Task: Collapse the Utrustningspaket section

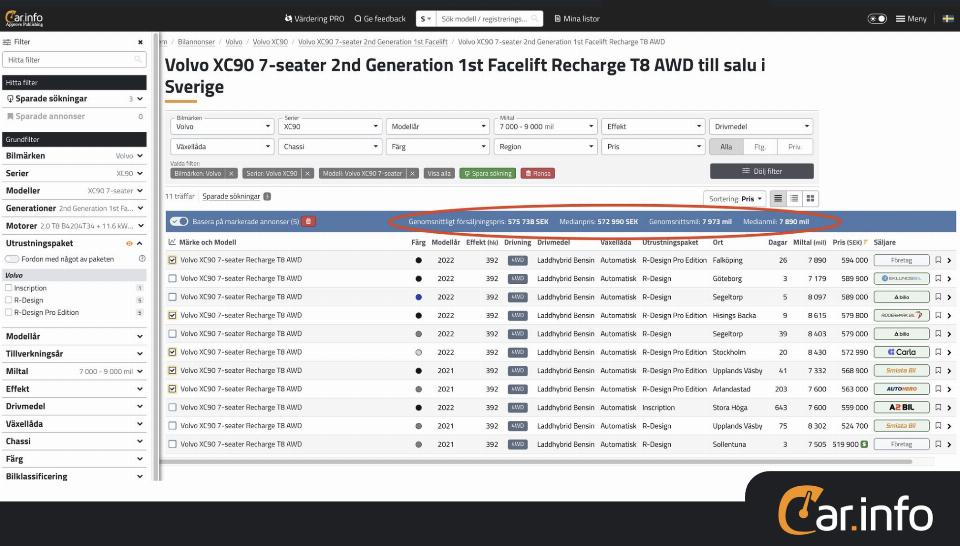Action: pyautogui.click(x=140, y=243)
